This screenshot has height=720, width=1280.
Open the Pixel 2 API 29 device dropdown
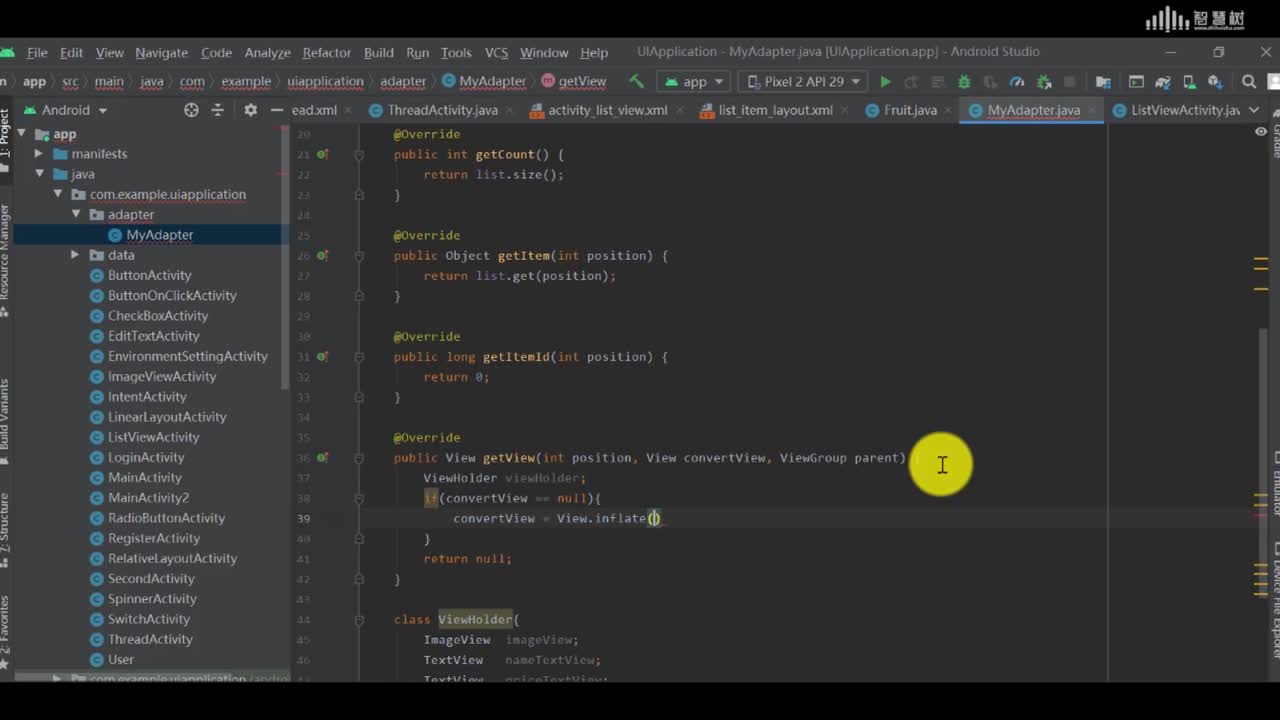tap(801, 81)
